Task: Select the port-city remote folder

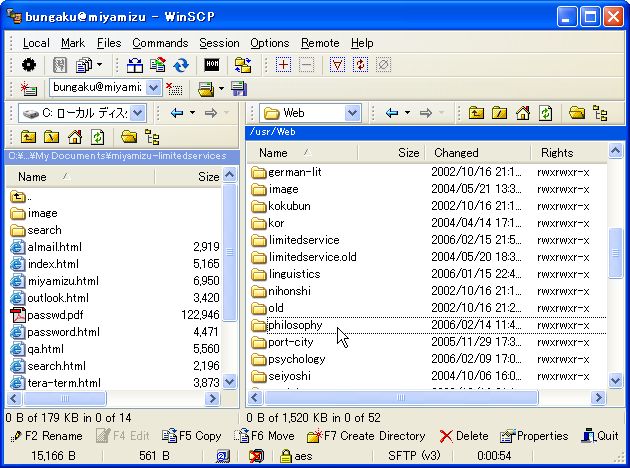Action: coord(282,342)
